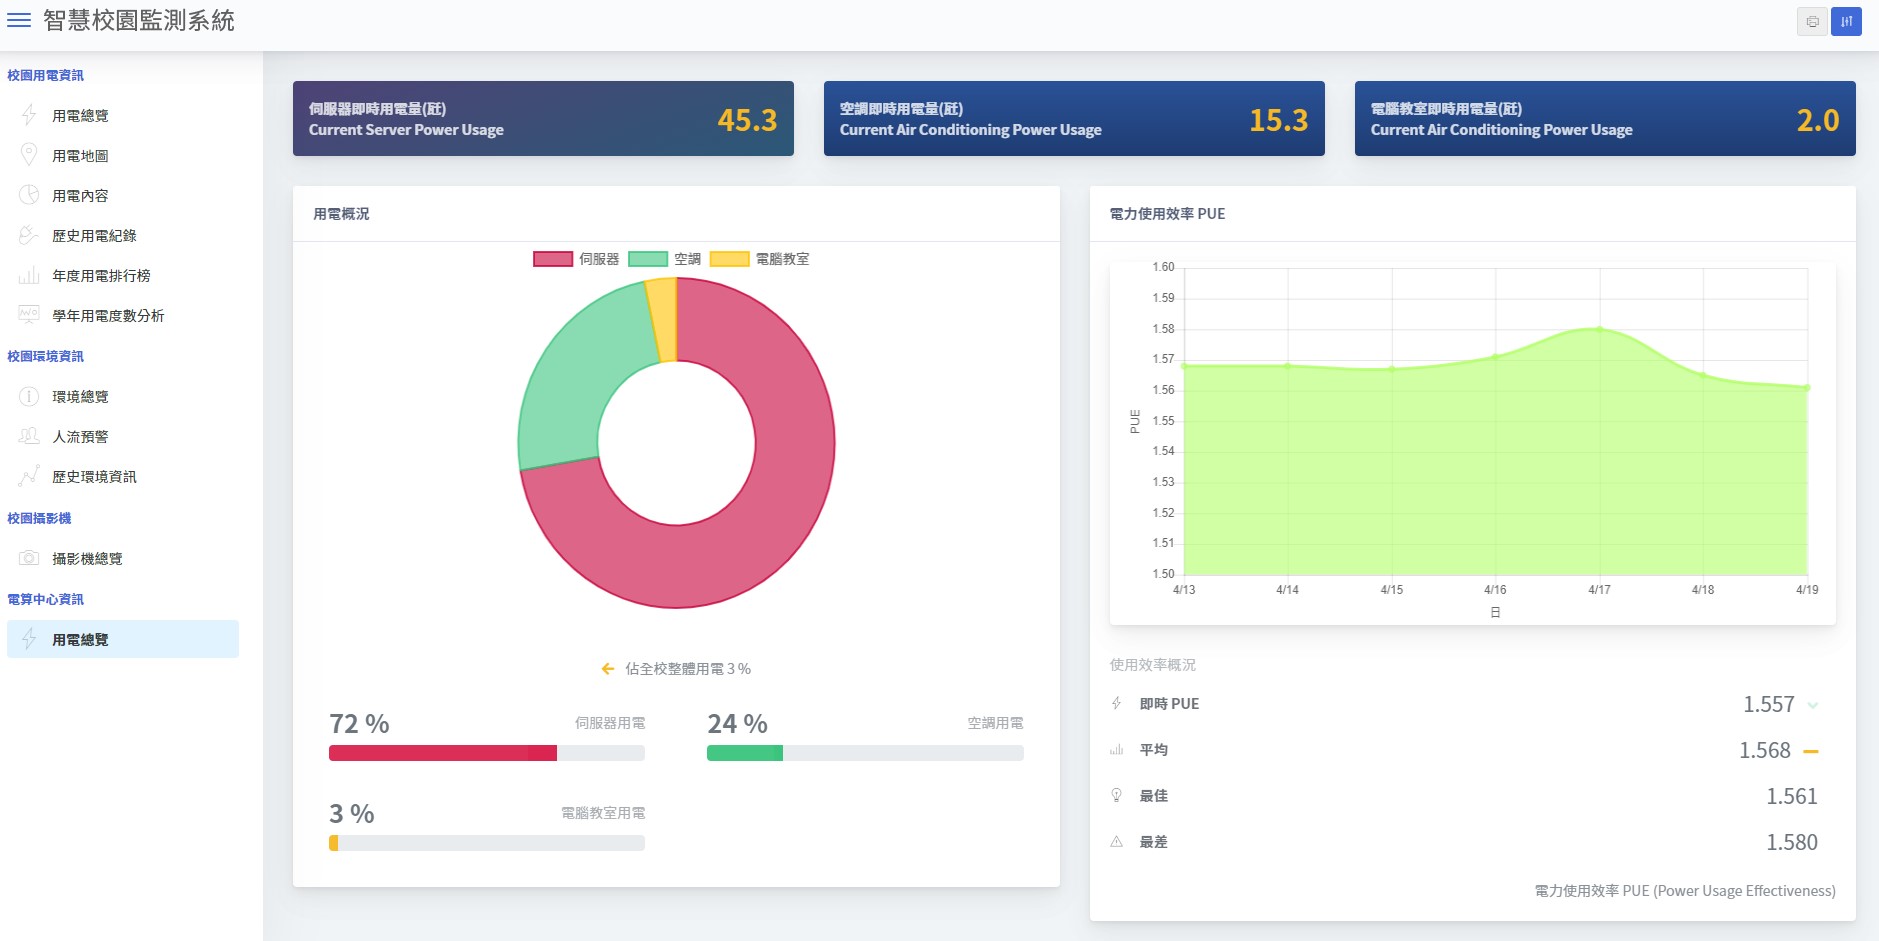Click lightning icon beside 用電總覽 under 校園用電資訊

(29, 115)
